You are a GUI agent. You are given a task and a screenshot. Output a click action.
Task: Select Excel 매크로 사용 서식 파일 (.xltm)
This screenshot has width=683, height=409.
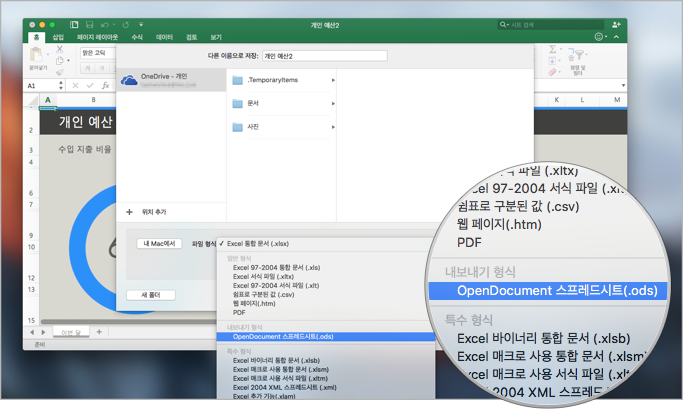[325, 379]
